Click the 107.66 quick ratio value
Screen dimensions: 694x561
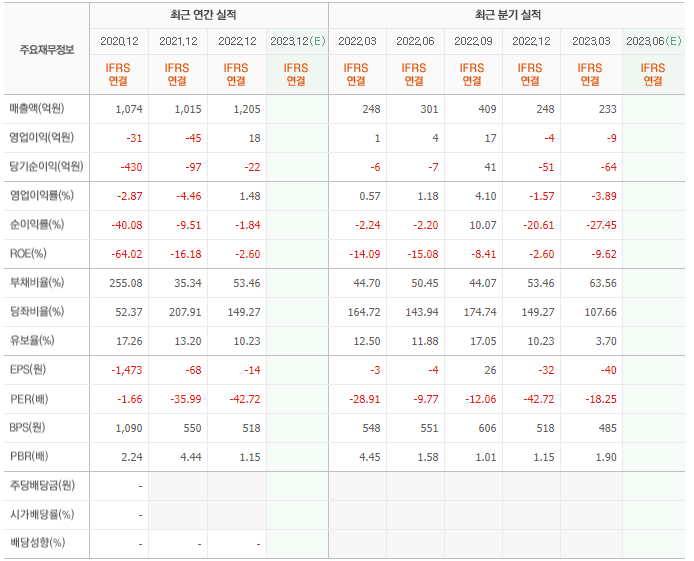coord(601,312)
